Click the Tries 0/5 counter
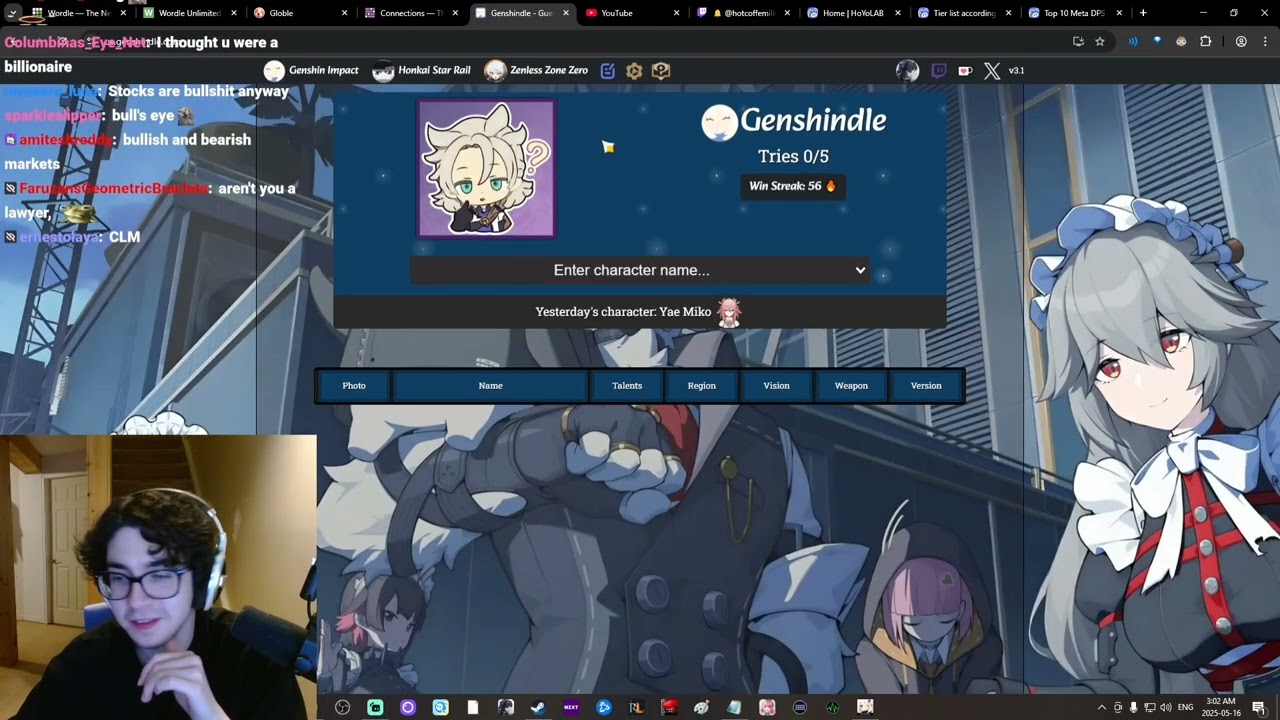The width and height of the screenshot is (1280, 720). [x=793, y=156]
